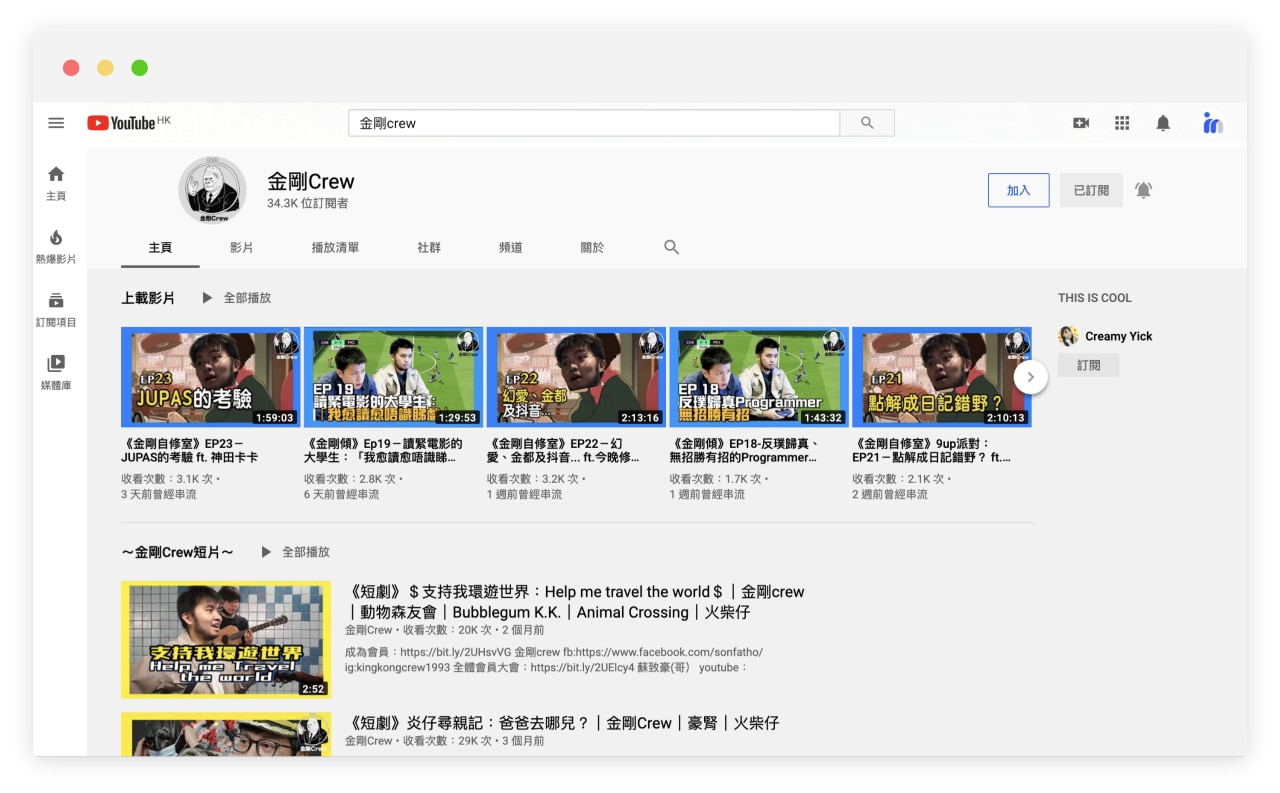The width and height of the screenshot is (1280, 793).
Task: Click the 加入 join button
Action: pos(1018,190)
